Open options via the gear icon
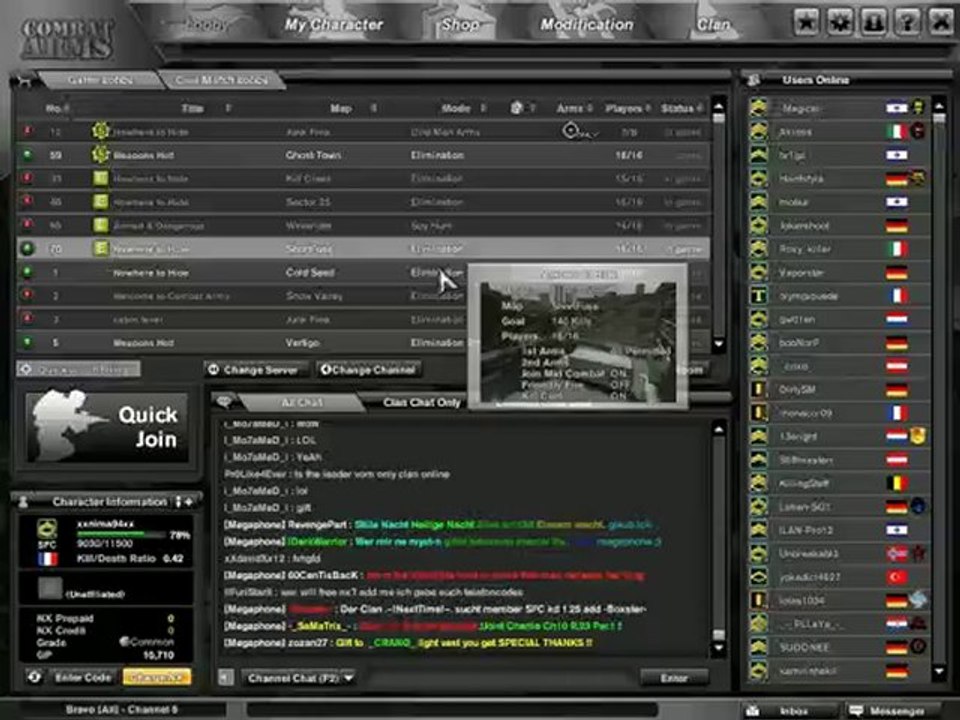960x720 pixels. coord(840,23)
